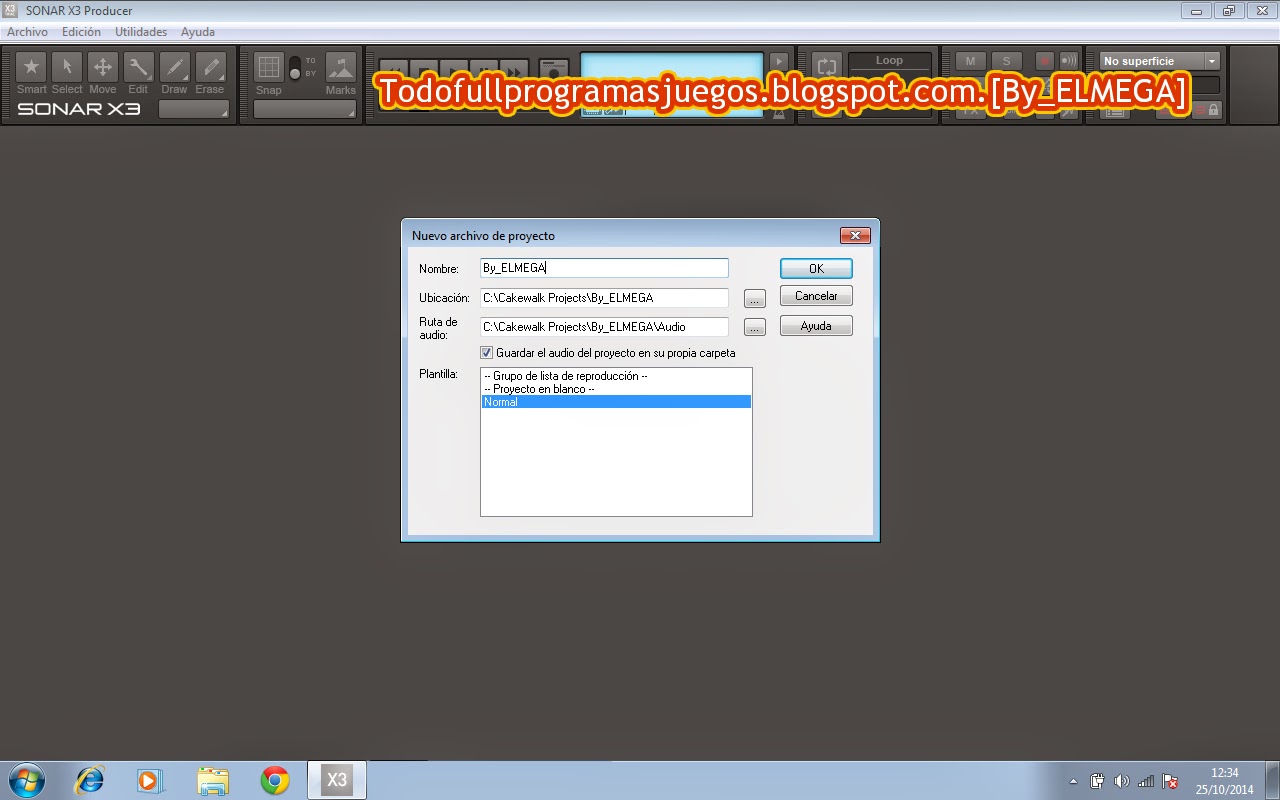Viewport: 1280px width, 800px height.
Task: Toggle the record arm button
Action: (1044, 61)
